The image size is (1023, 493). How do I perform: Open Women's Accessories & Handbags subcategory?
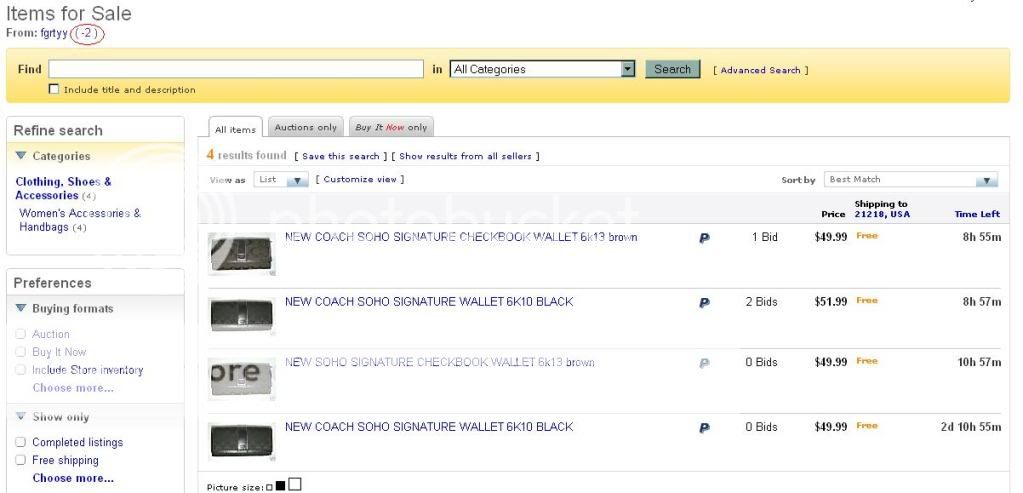[x=80, y=220]
